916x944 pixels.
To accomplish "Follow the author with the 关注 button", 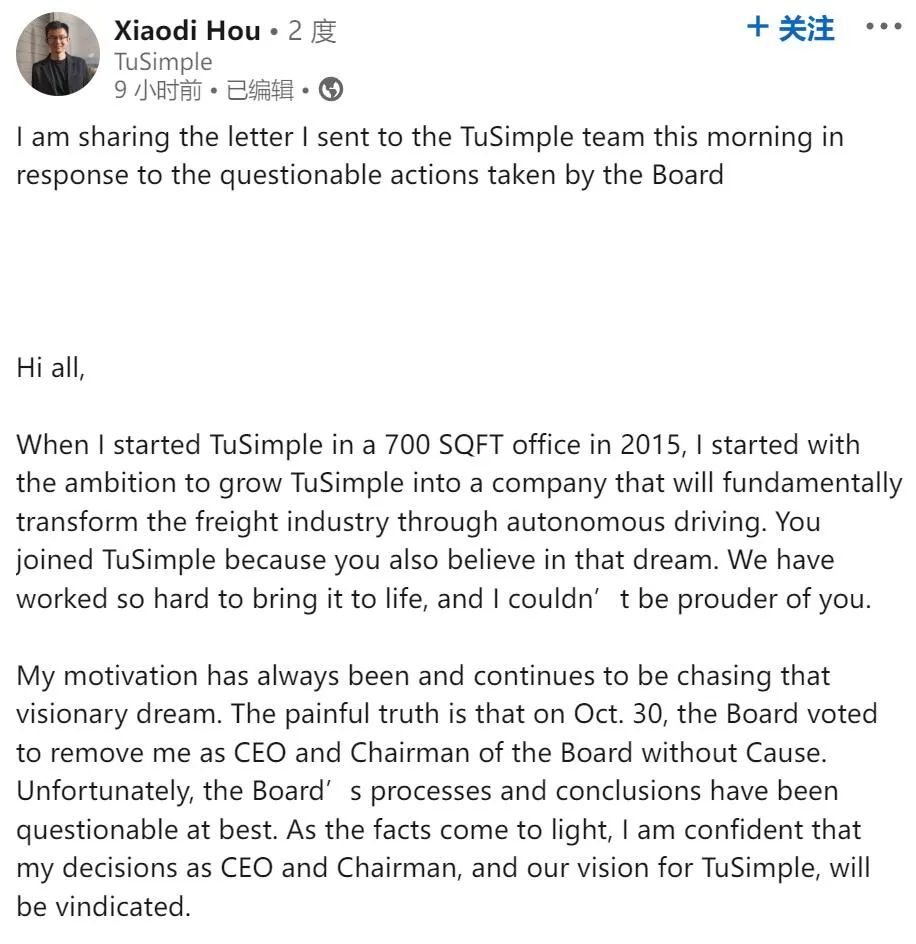I will (805, 29).
